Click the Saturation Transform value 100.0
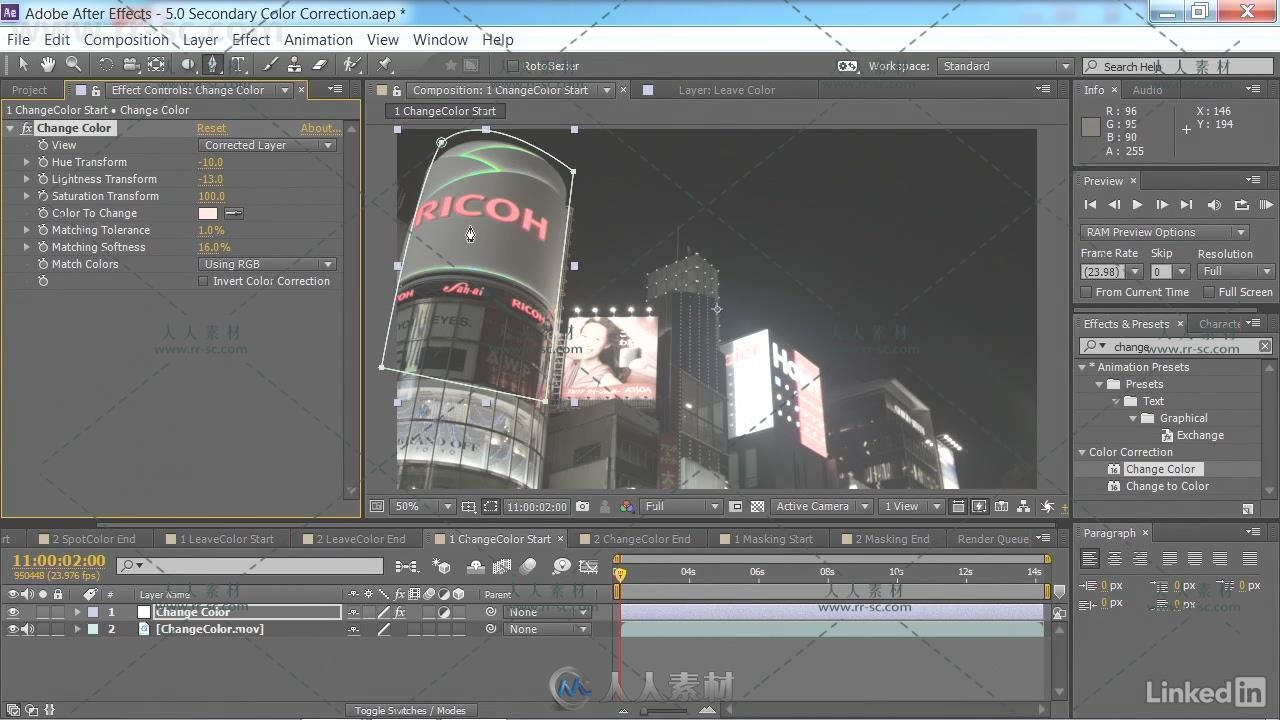The width and height of the screenshot is (1280, 720). 211,196
